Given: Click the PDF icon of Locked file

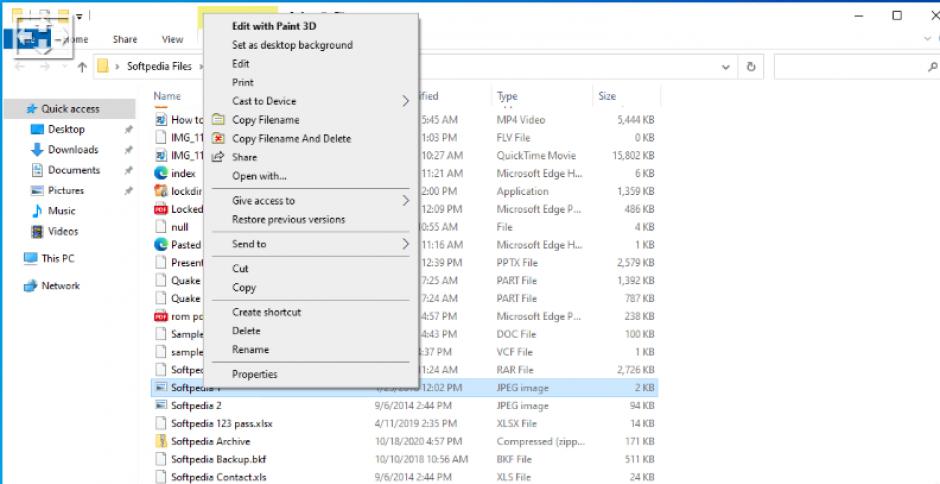Looking at the screenshot, I should [x=161, y=209].
